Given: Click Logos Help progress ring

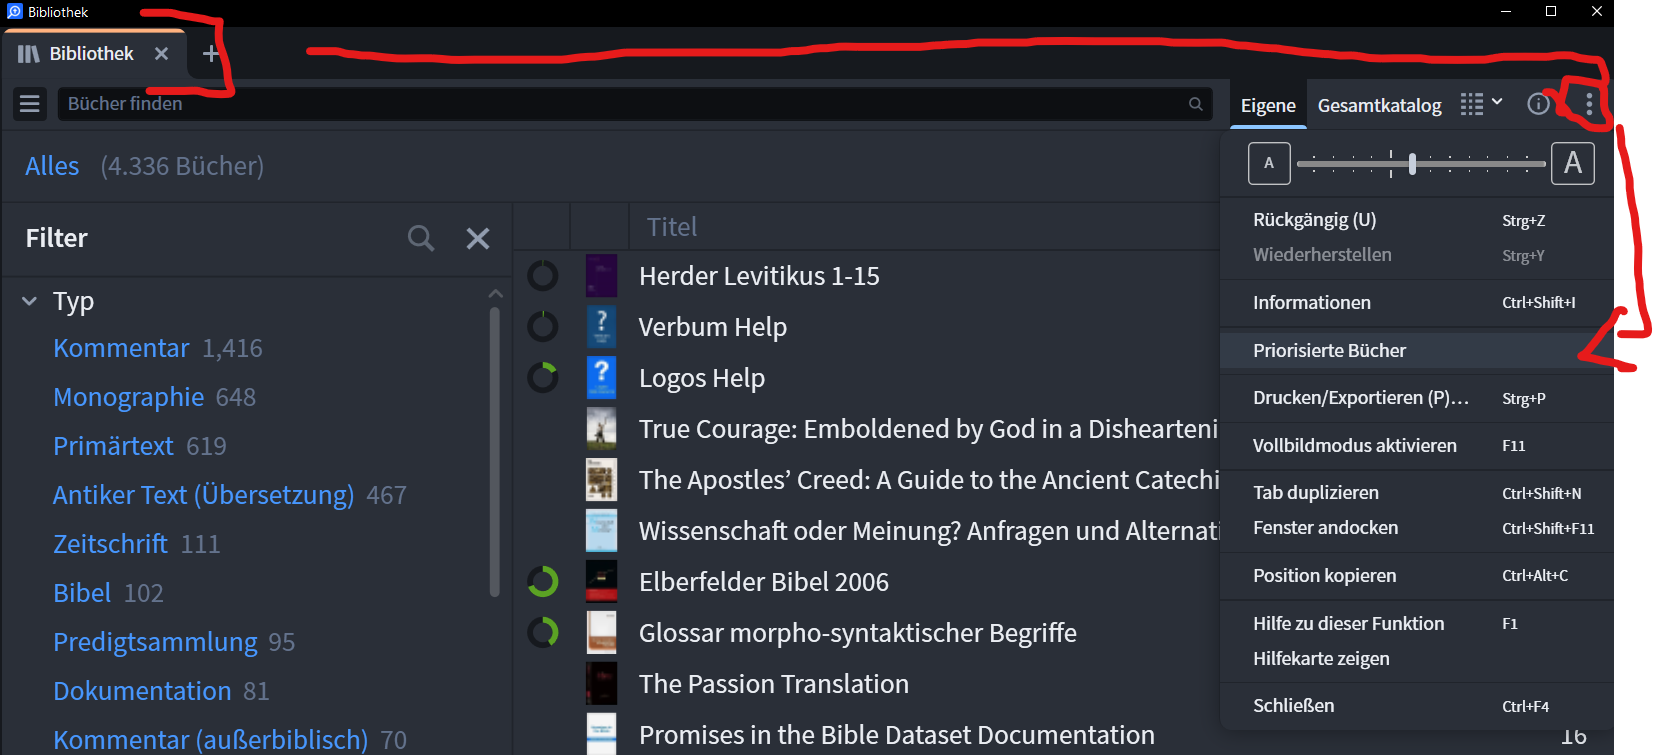Looking at the screenshot, I should tap(542, 377).
